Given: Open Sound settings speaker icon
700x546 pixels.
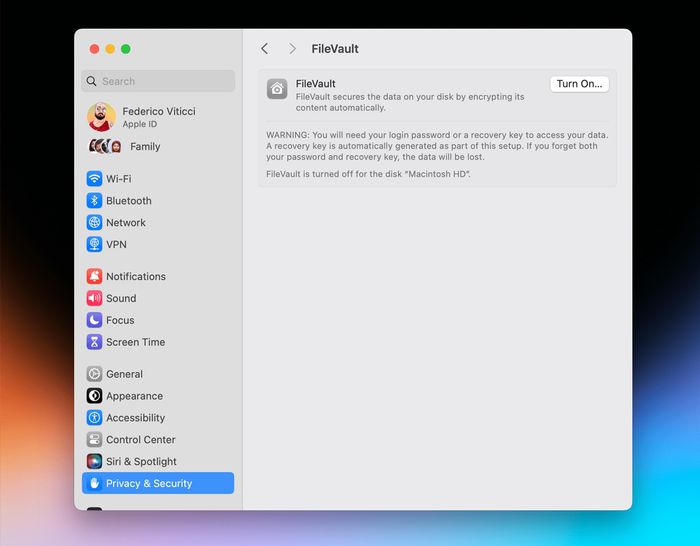Looking at the screenshot, I should (x=94, y=299).
